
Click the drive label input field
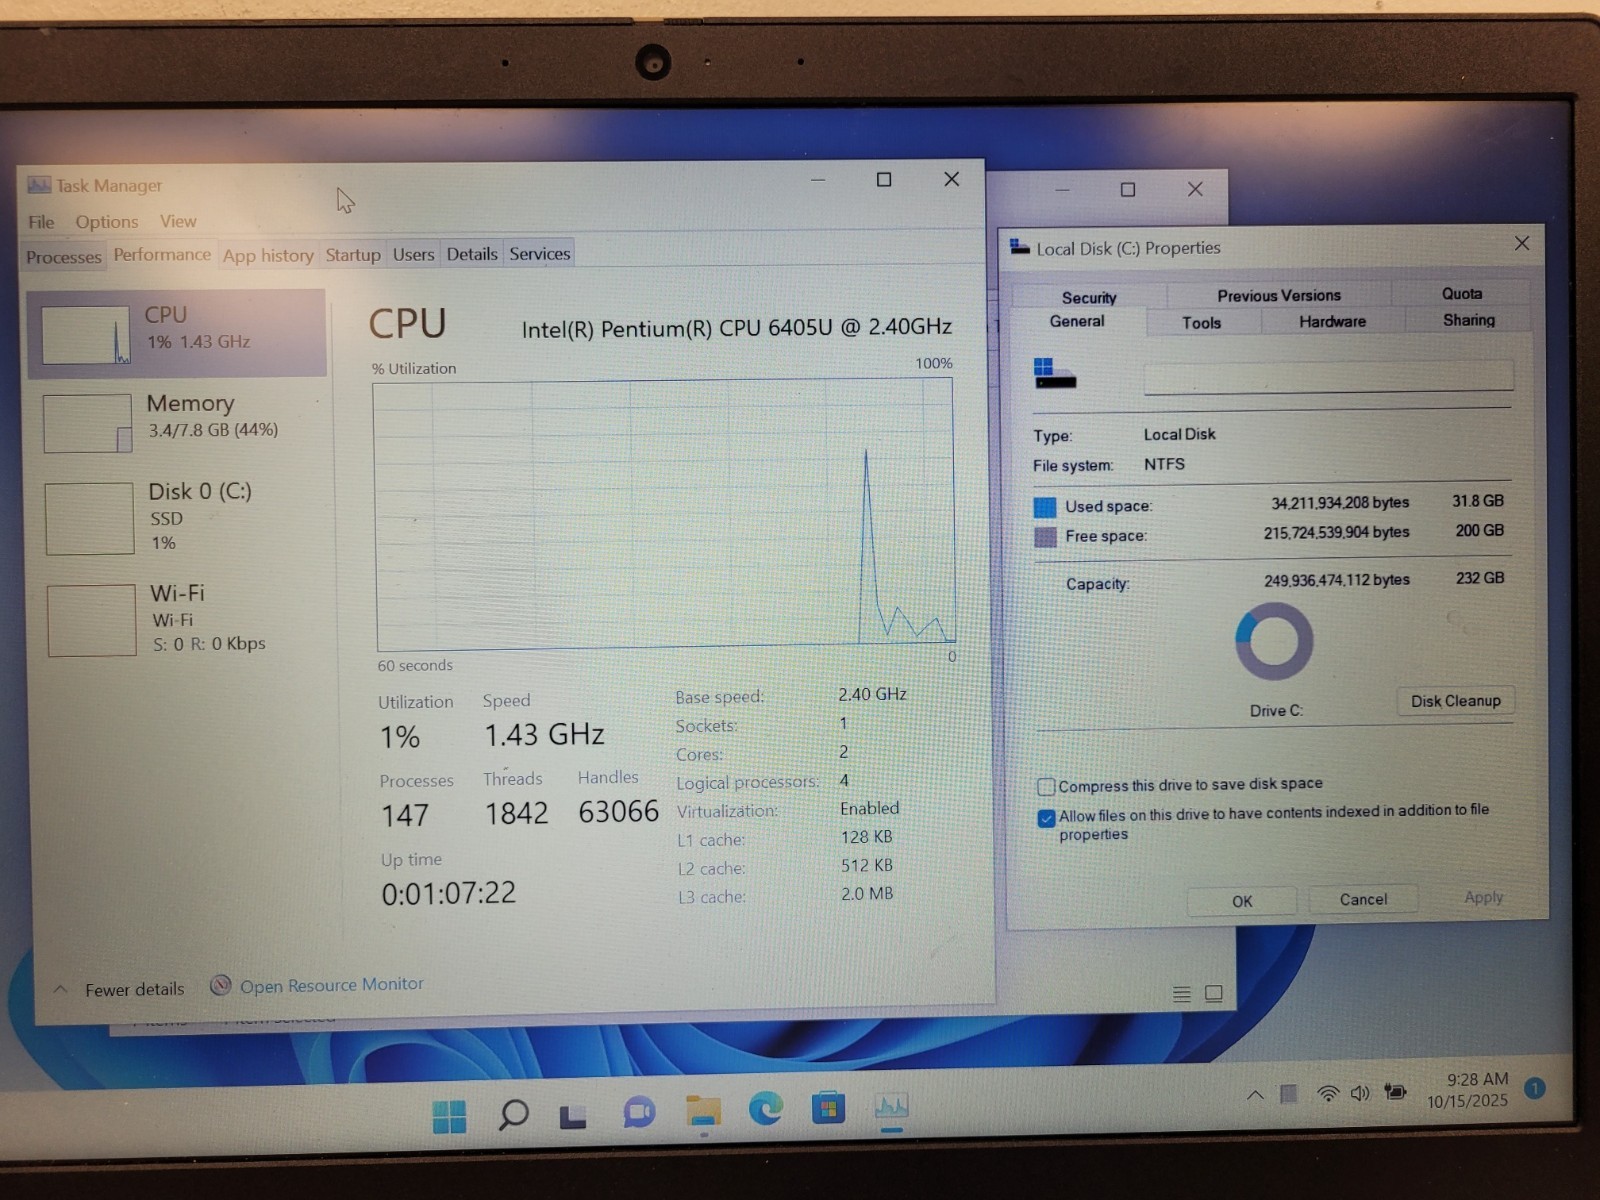[1328, 377]
